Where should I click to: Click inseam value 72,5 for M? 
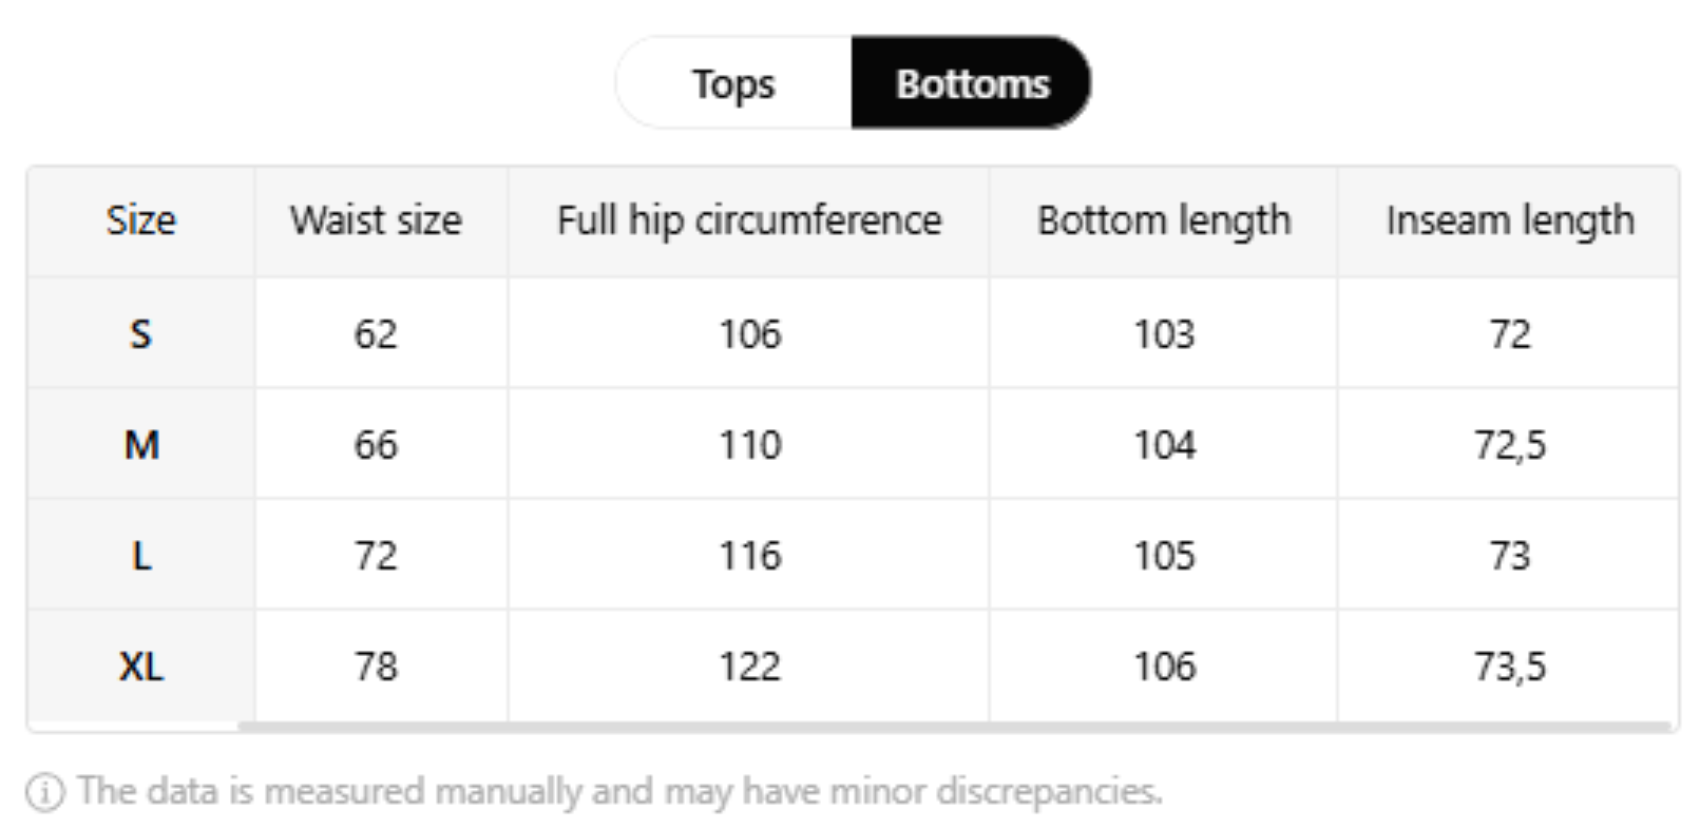pos(1510,445)
